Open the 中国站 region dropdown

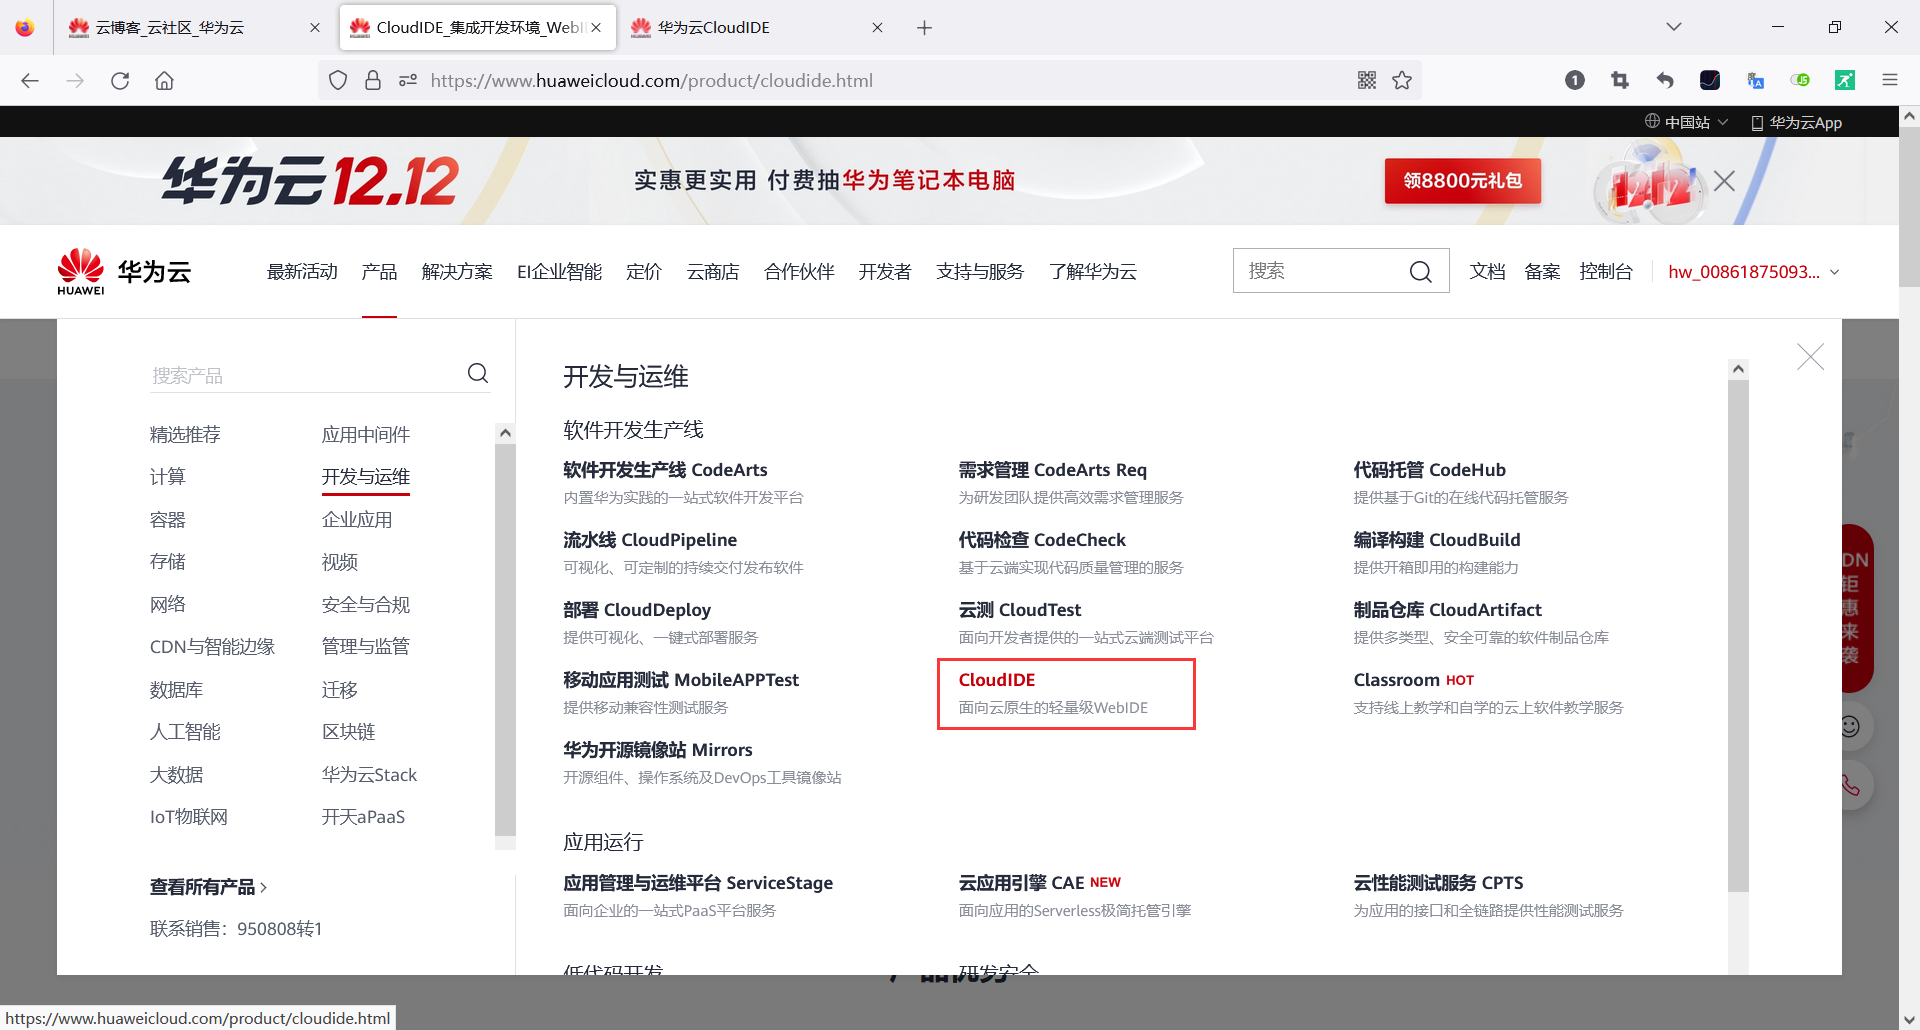(1687, 121)
